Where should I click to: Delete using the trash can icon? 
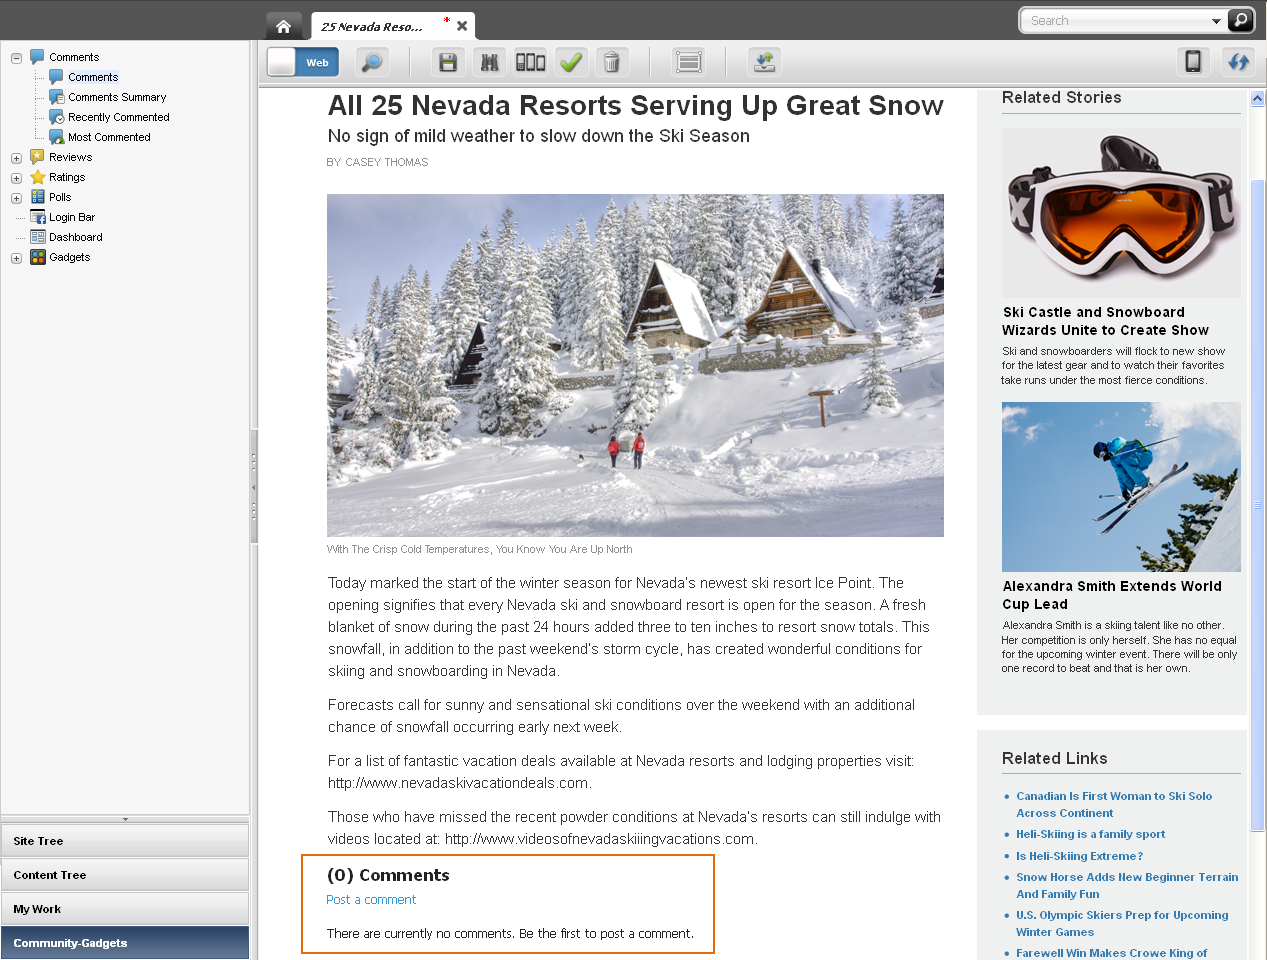pyautogui.click(x=612, y=62)
